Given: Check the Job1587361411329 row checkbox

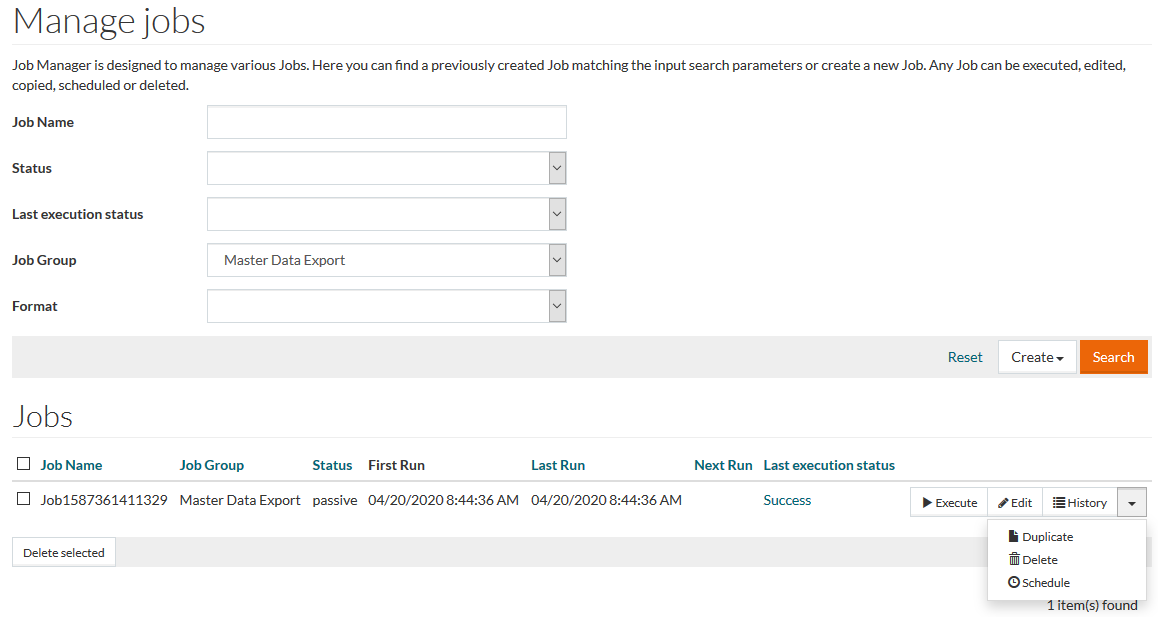Looking at the screenshot, I should 24,499.
